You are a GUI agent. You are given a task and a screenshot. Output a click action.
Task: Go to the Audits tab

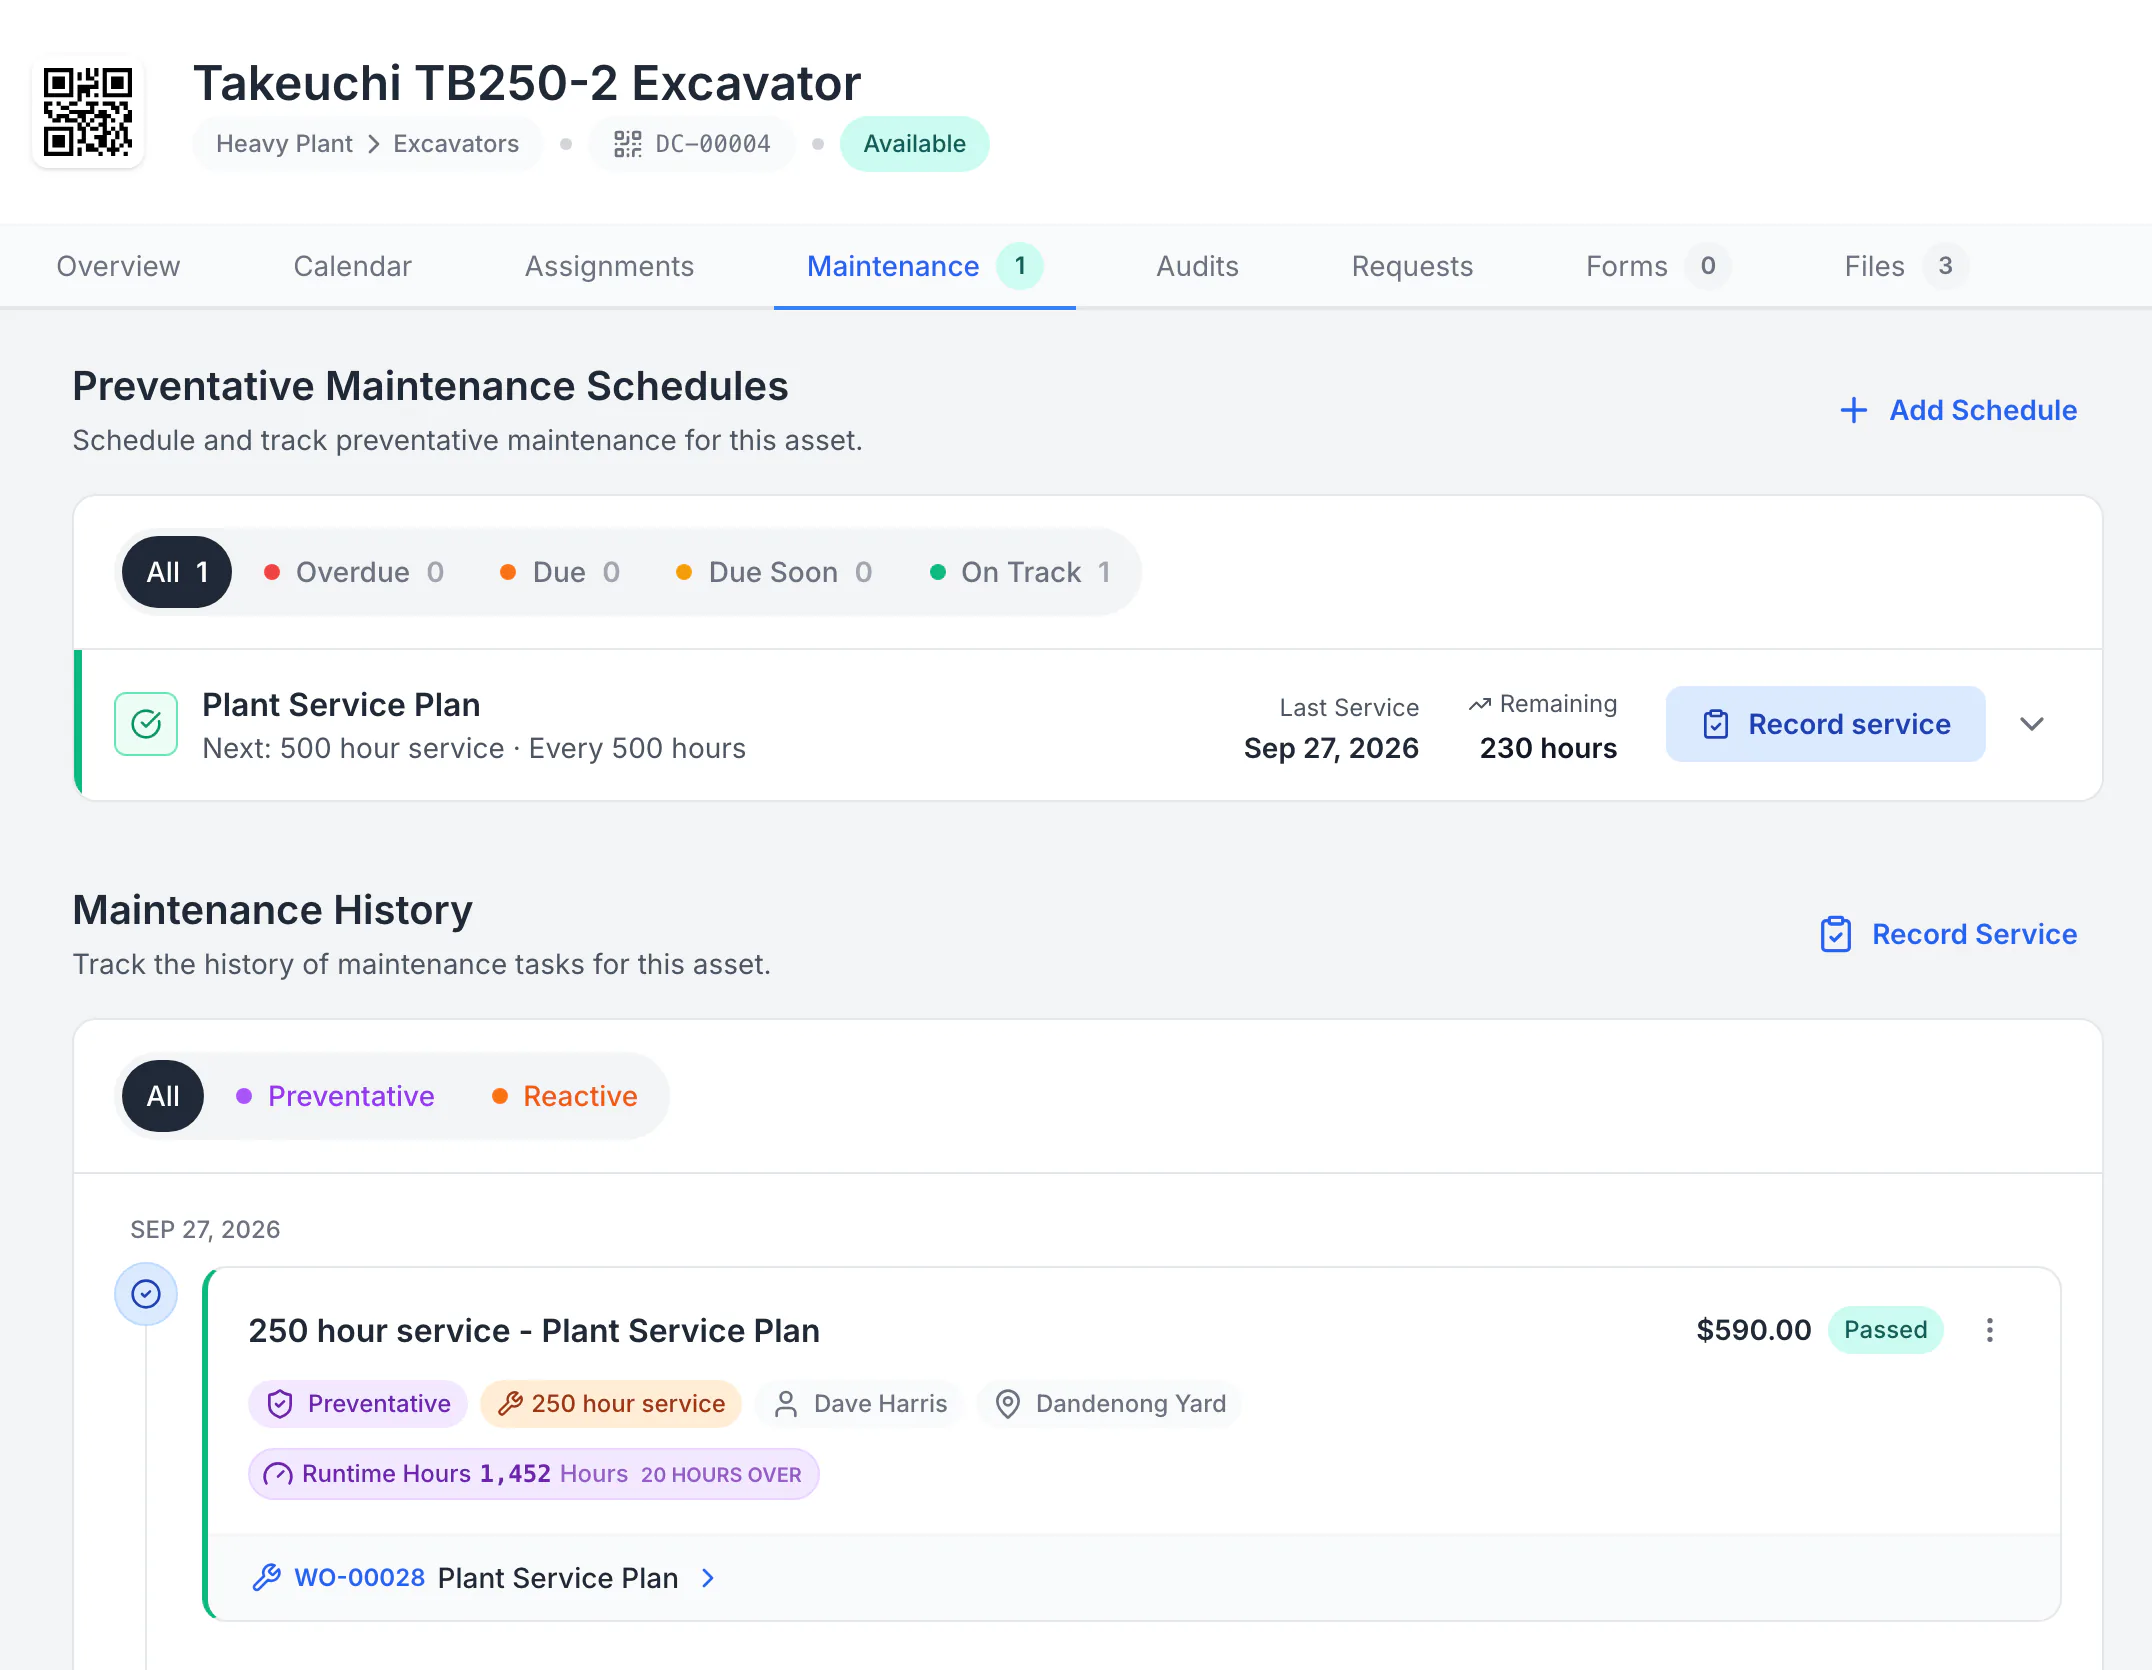tap(1197, 266)
